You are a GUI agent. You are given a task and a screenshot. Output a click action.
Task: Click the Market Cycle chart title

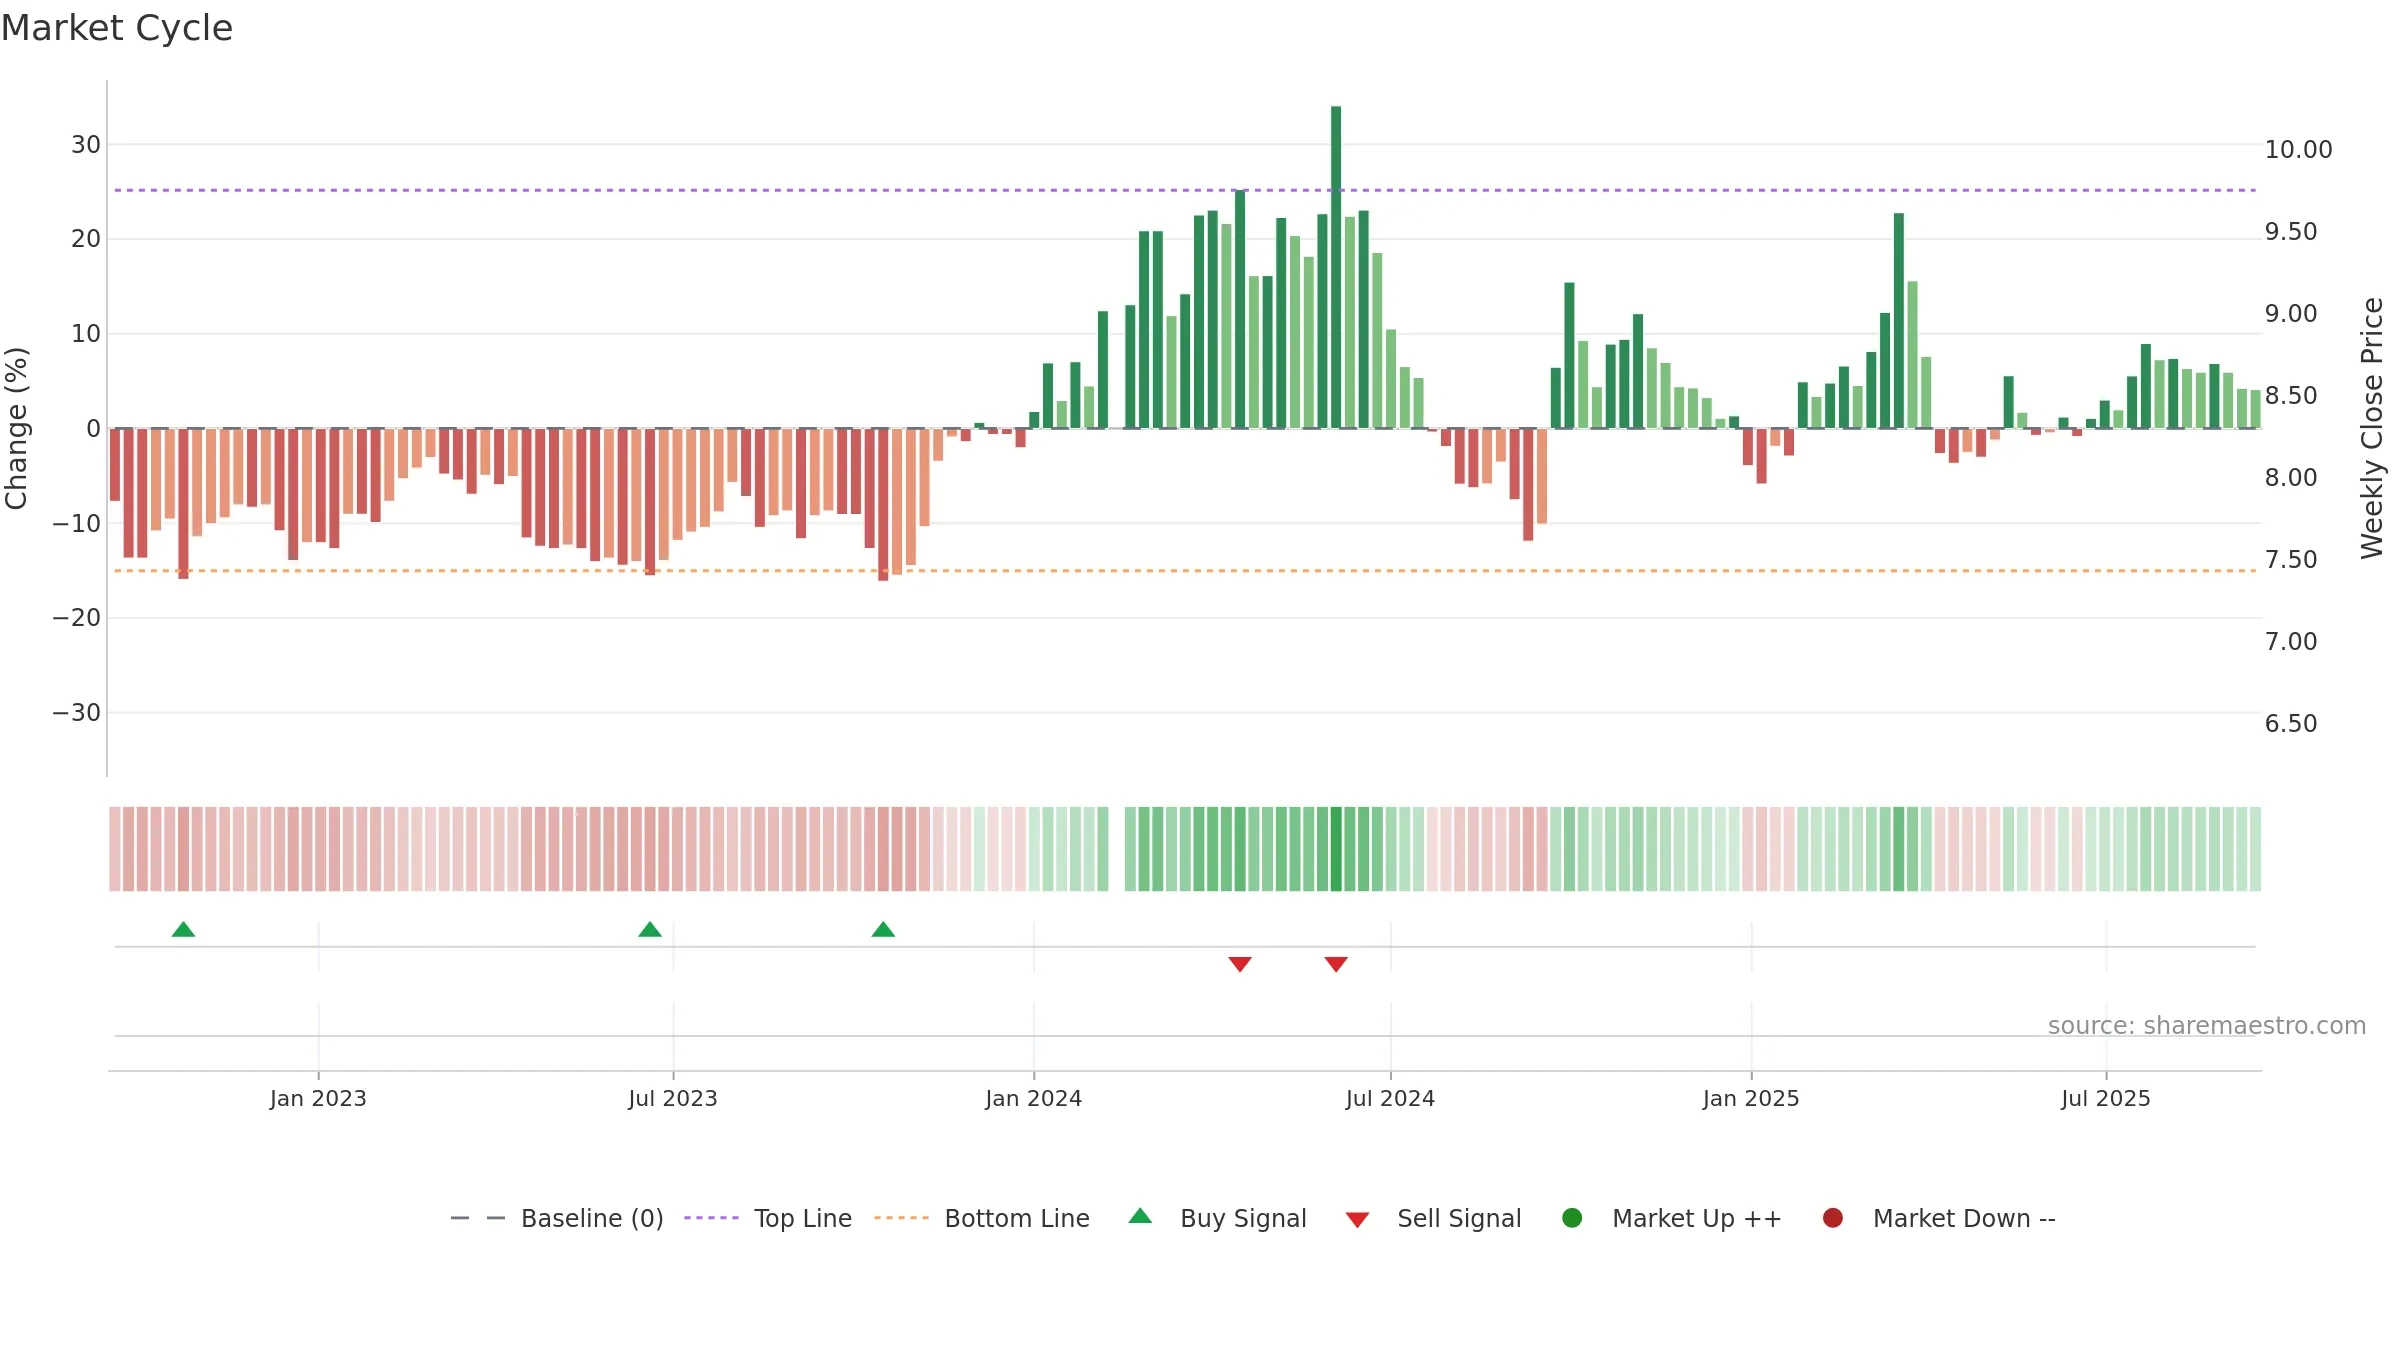click(x=117, y=28)
